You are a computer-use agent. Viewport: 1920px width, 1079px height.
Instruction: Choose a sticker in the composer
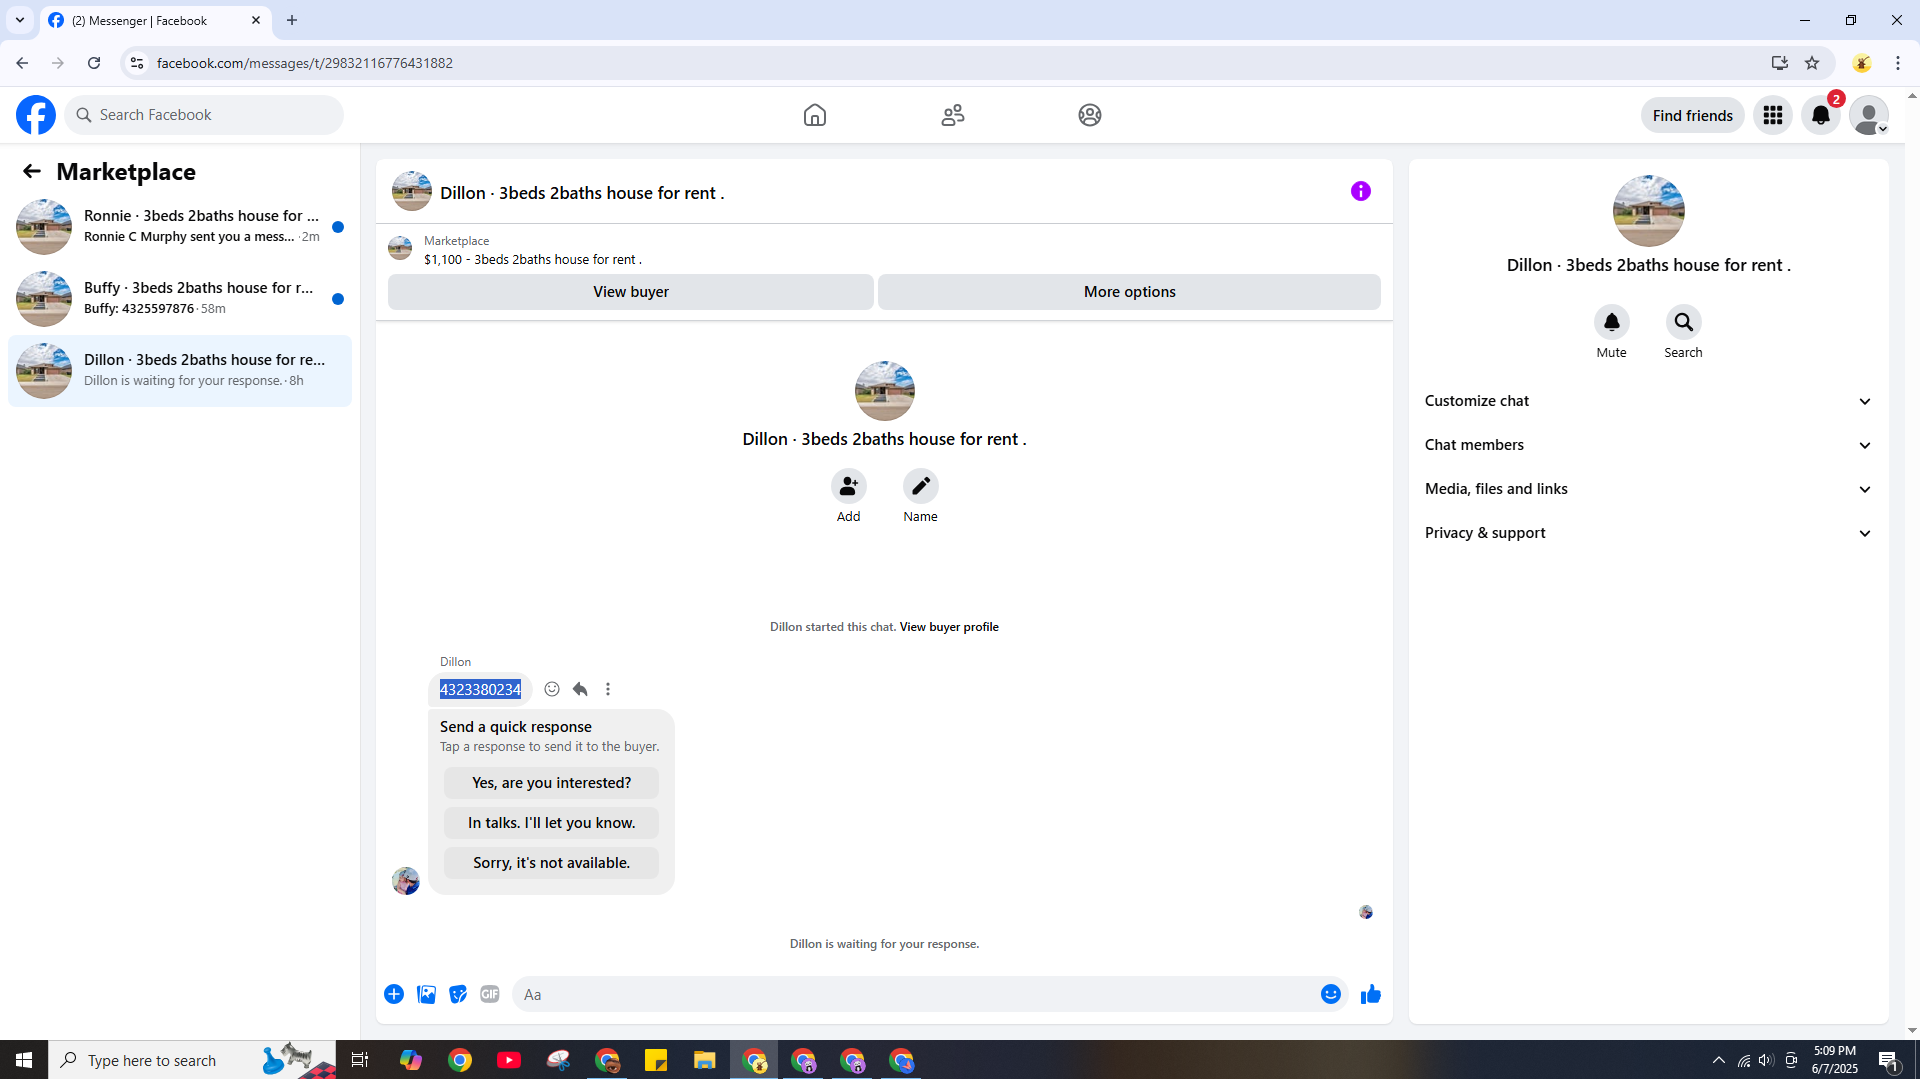tap(458, 994)
